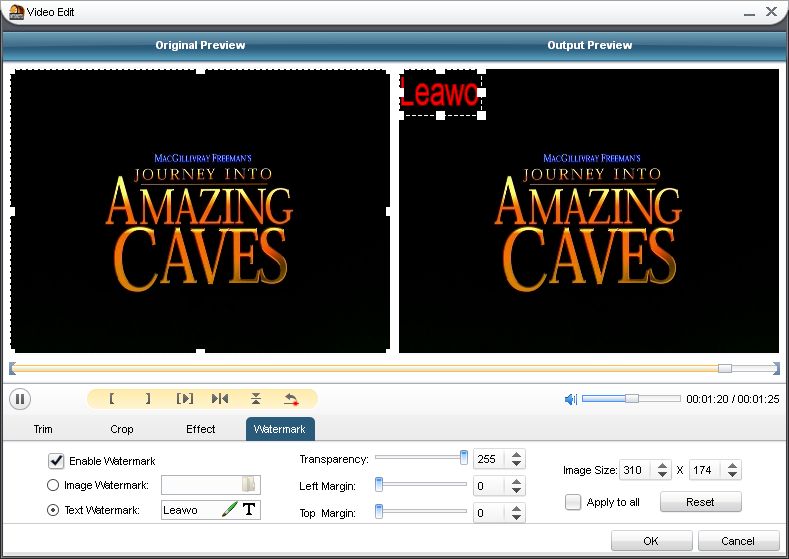Viewport: 789px width, 559px height.
Task: Click the Left Margin value field
Action: 491,486
